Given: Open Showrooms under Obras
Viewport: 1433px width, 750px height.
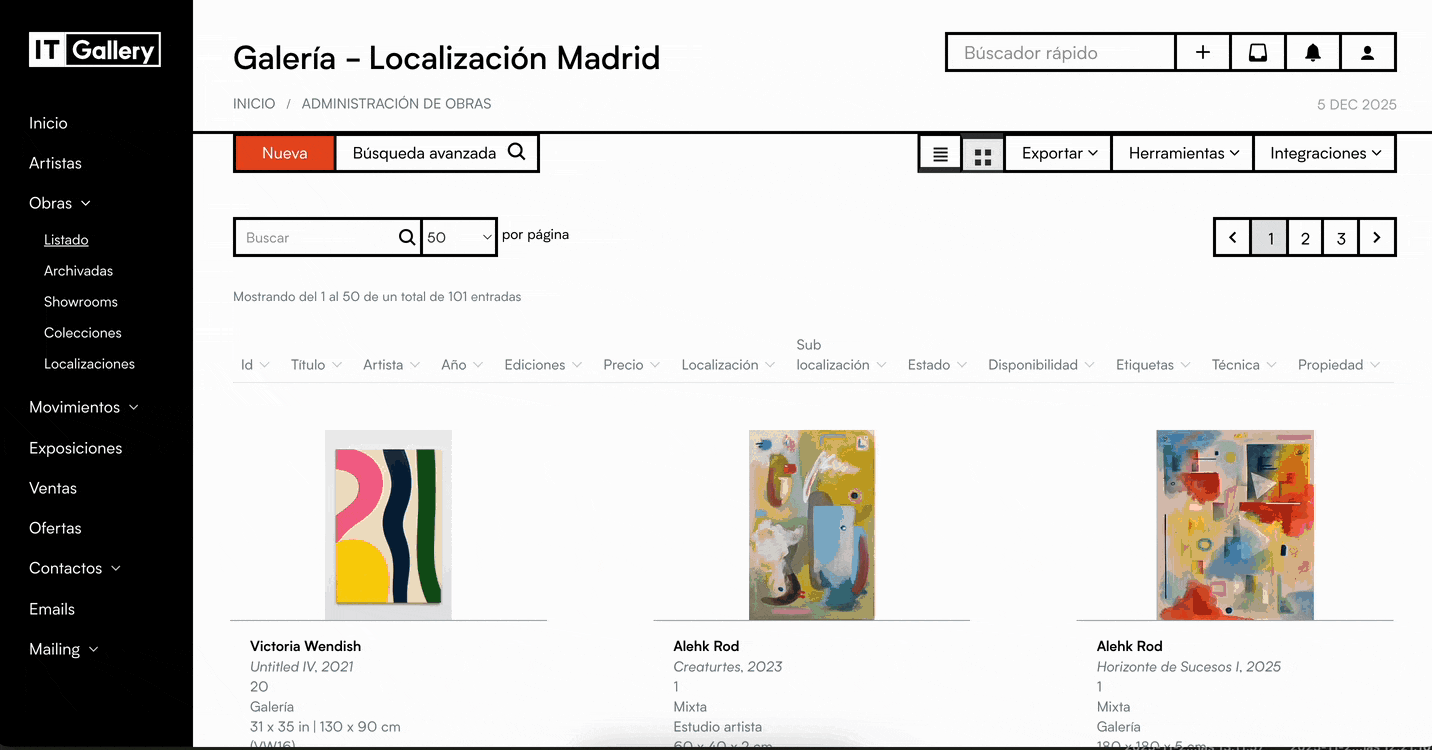Looking at the screenshot, I should pyautogui.click(x=81, y=302).
